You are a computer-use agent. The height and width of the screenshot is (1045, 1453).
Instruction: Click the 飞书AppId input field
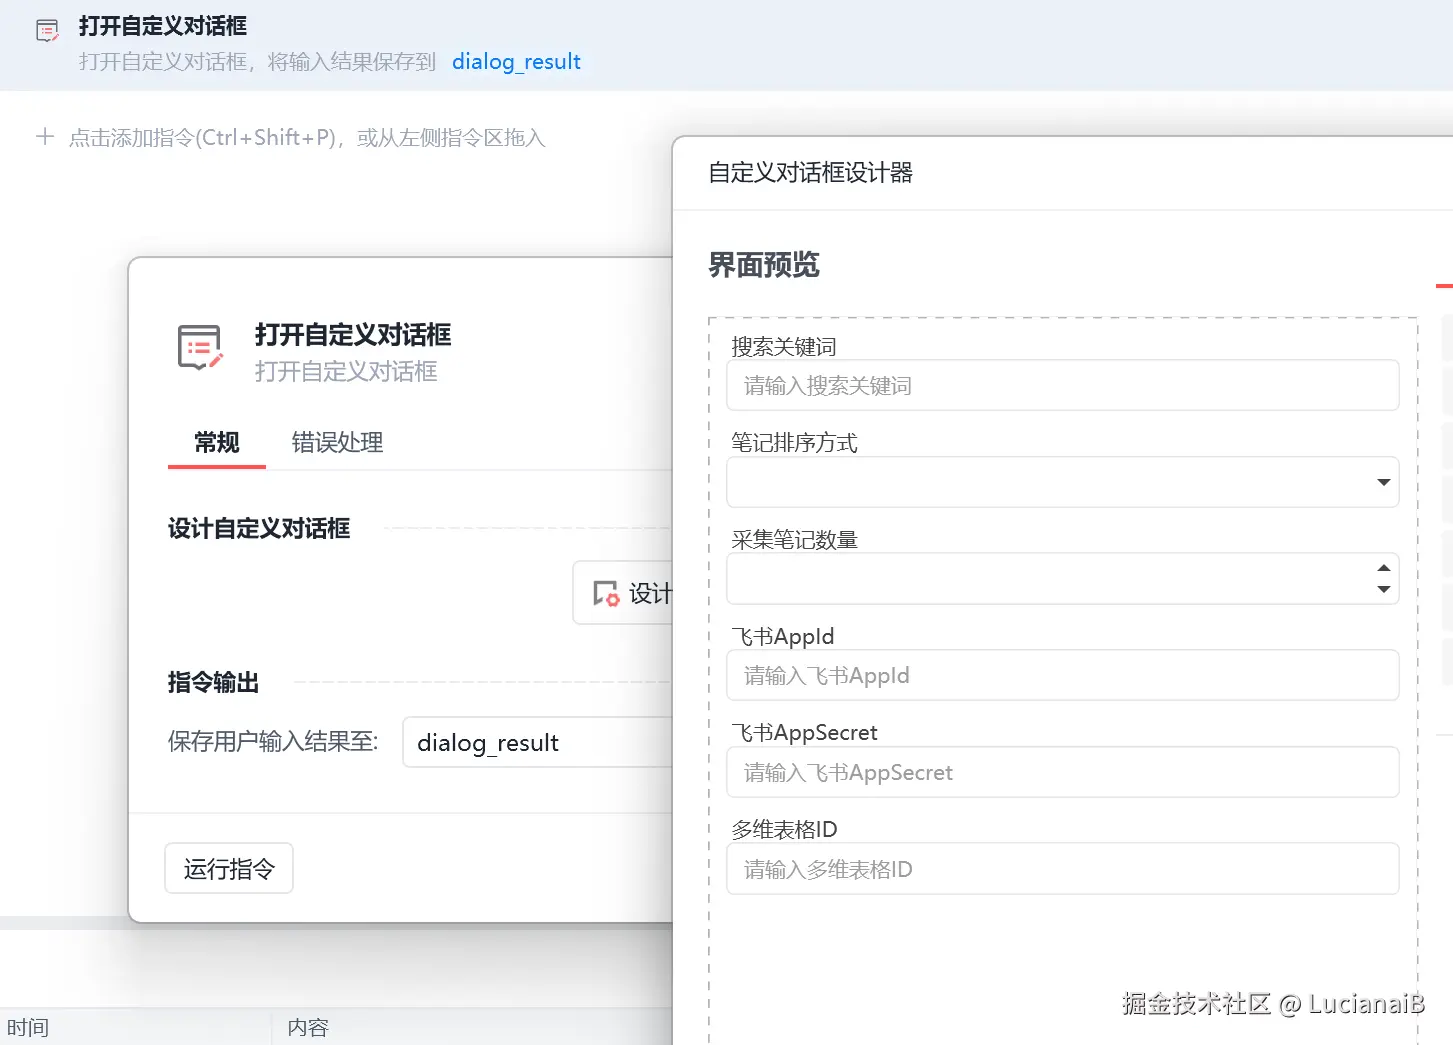point(1062,675)
